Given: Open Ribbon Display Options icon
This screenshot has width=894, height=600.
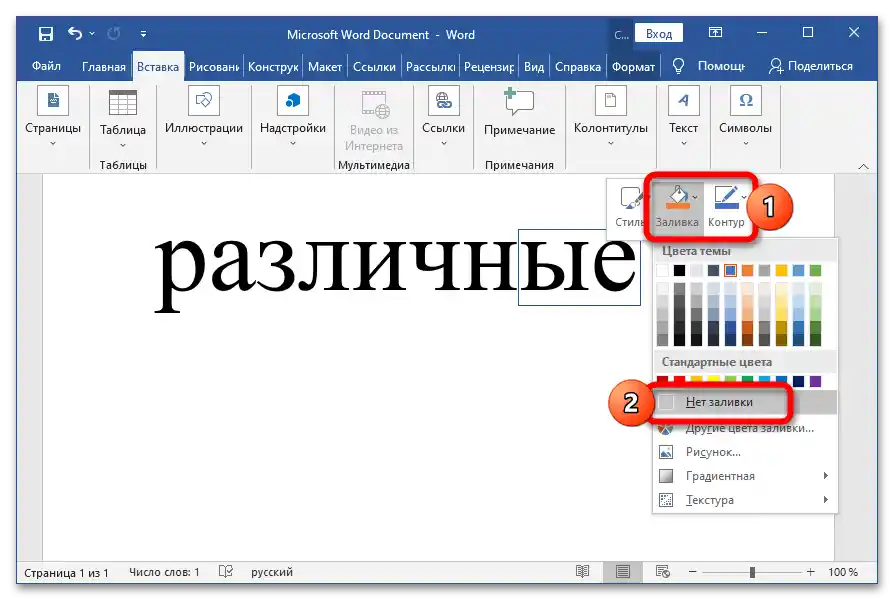Looking at the screenshot, I should [x=715, y=33].
